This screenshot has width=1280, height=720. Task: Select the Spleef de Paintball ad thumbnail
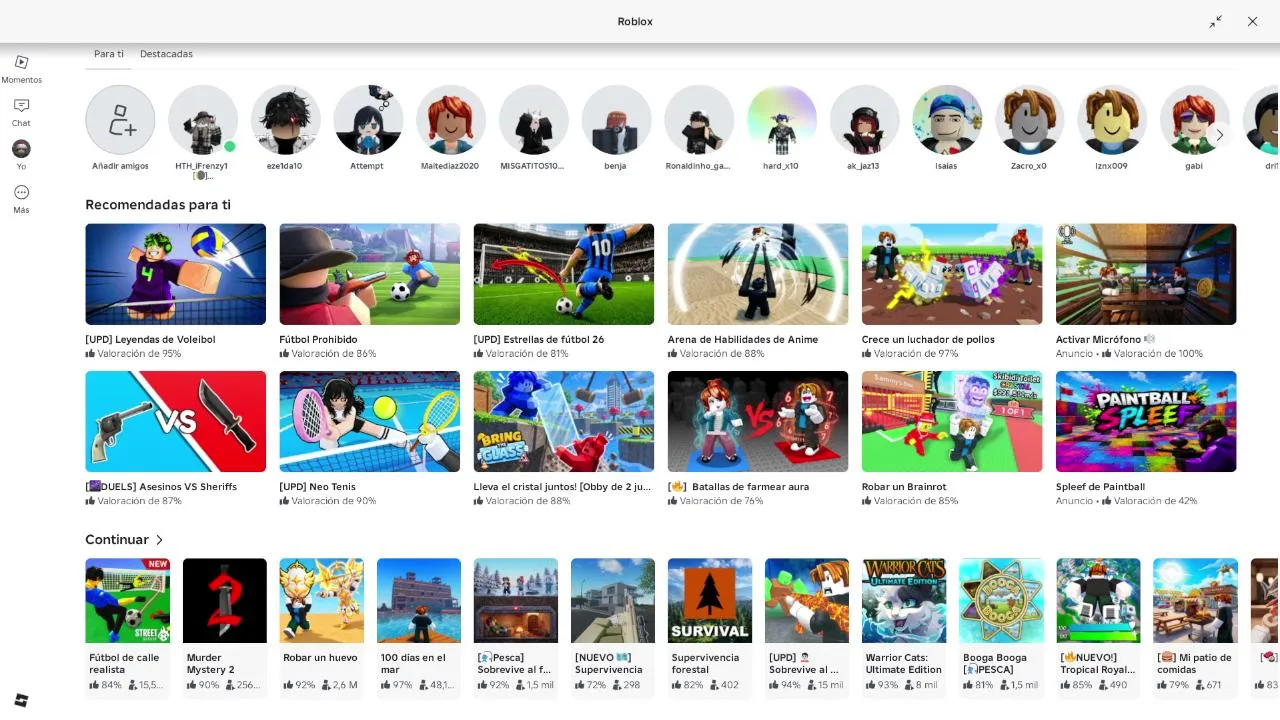point(1146,421)
